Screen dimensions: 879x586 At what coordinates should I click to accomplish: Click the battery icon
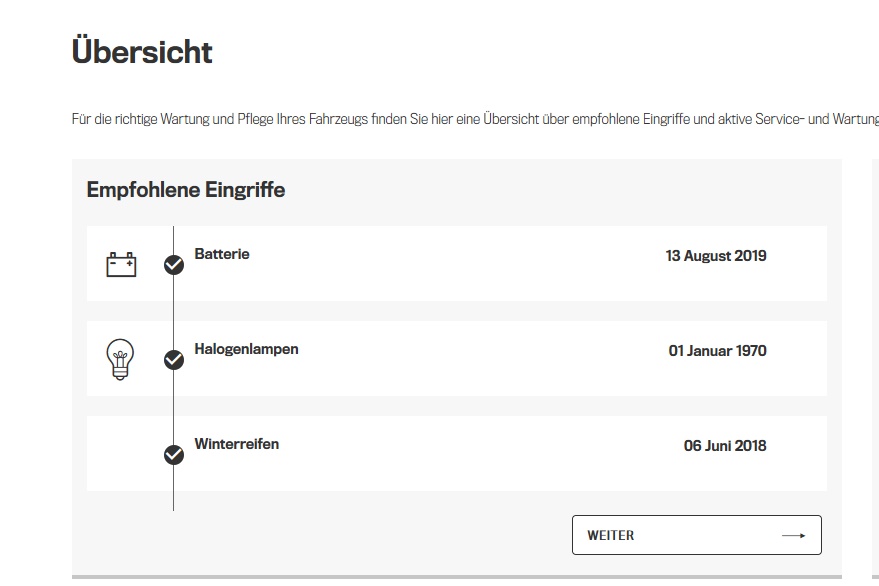(x=121, y=264)
